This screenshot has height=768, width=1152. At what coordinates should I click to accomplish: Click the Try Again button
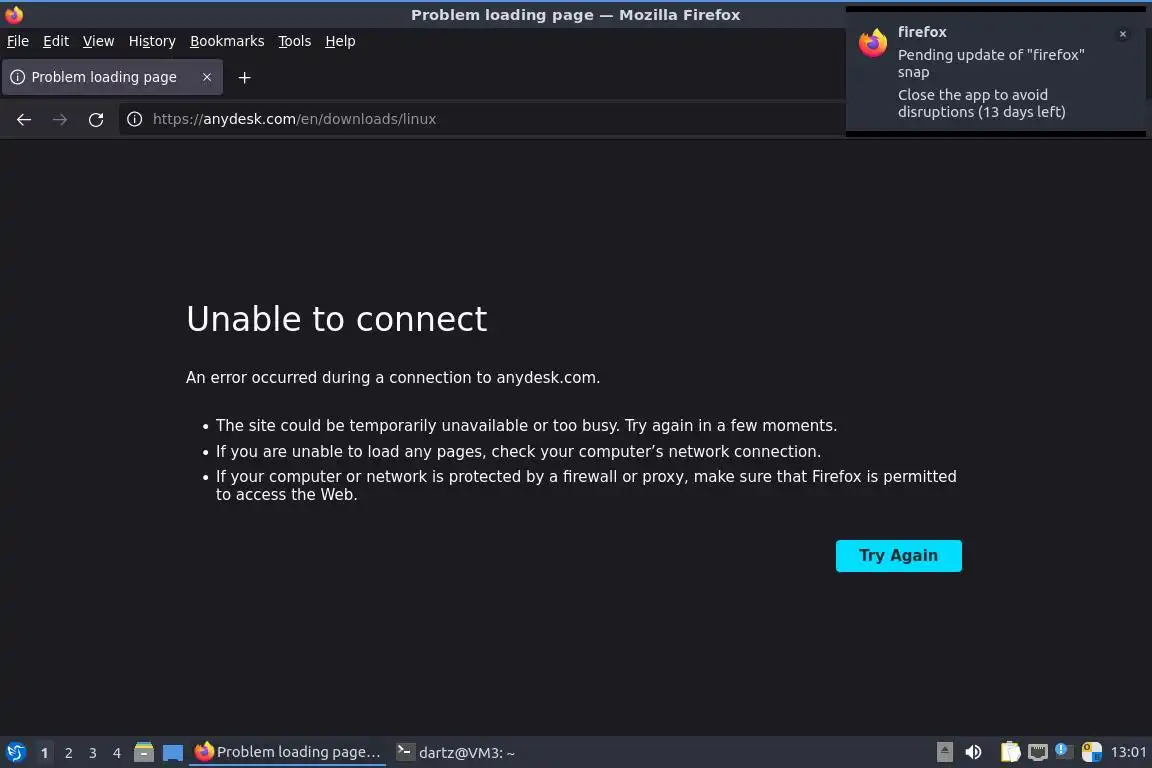(x=899, y=556)
